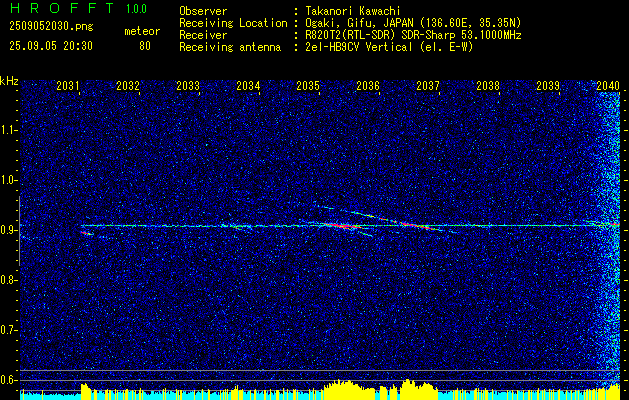Image resolution: width=629 pixels, height=400 pixels.
Task: Click the 2032 time marker
Action: [x=128, y=85]
